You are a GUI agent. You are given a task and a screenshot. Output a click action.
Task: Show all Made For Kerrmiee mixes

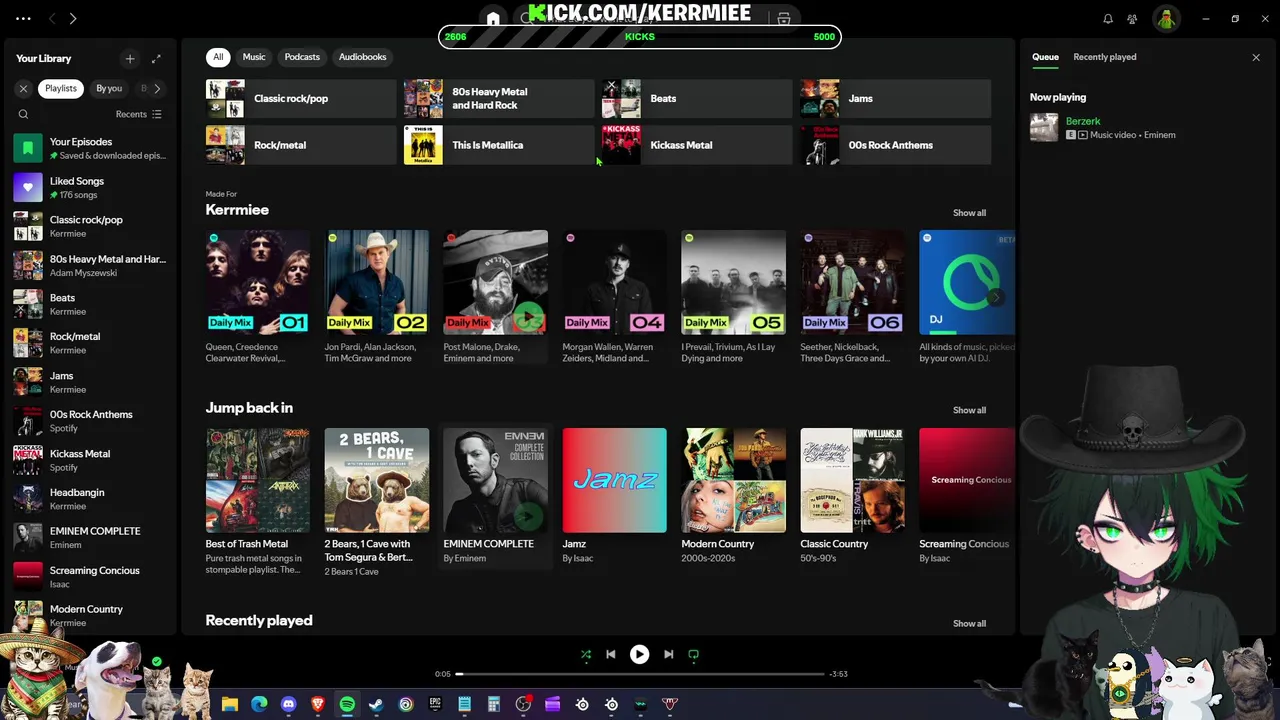(969, 213)
